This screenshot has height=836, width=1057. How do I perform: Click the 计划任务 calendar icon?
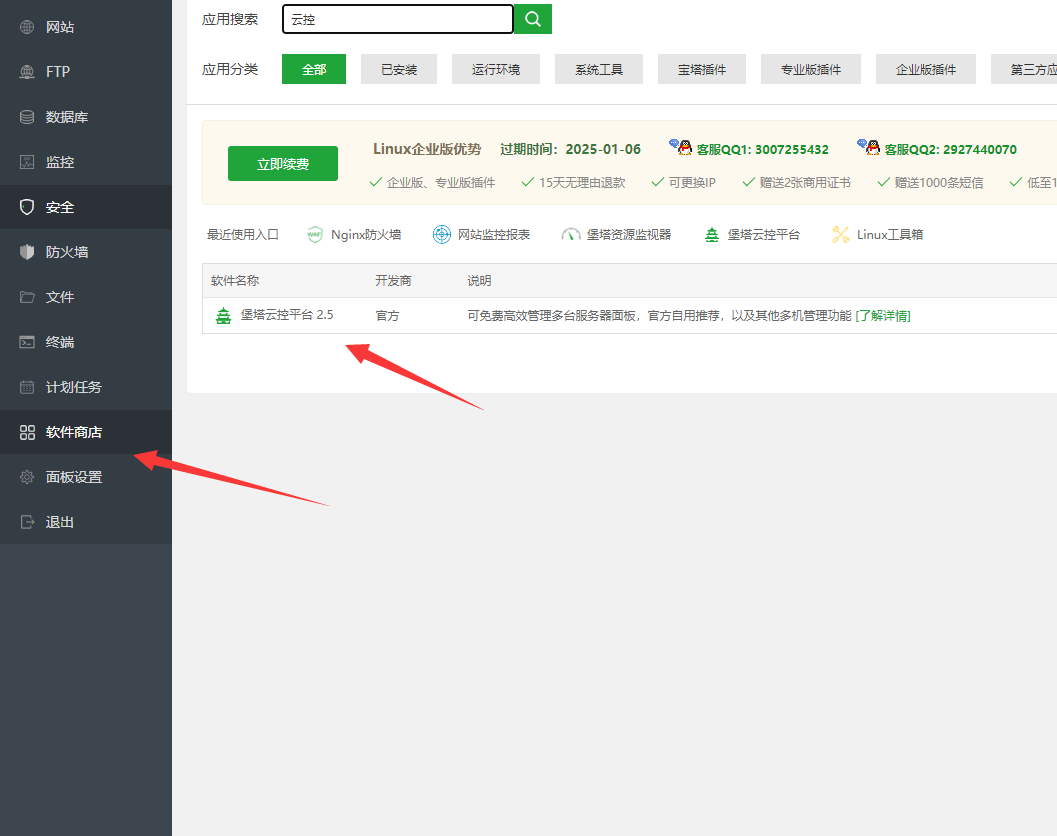click(x=27, y=387)
